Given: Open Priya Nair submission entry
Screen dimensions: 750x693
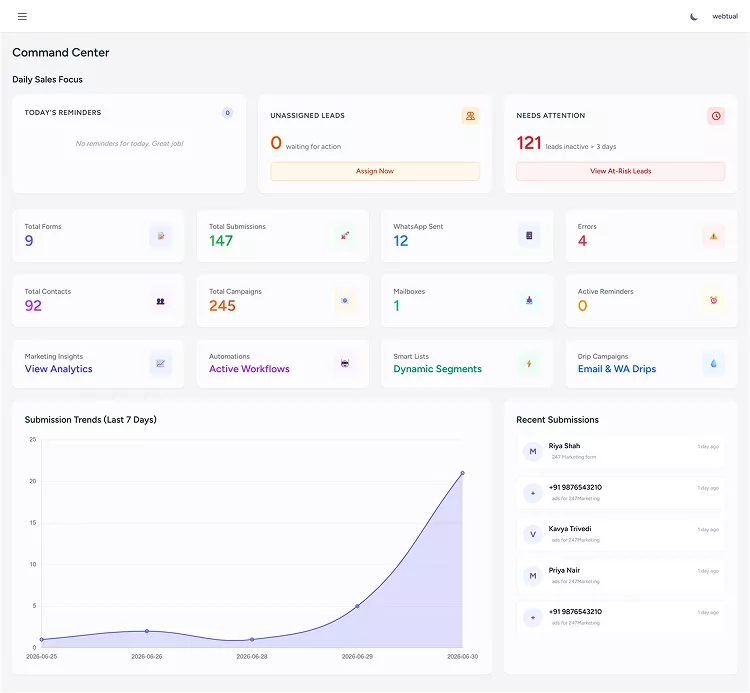Looking at the screenshot, I should coord(620,576).
